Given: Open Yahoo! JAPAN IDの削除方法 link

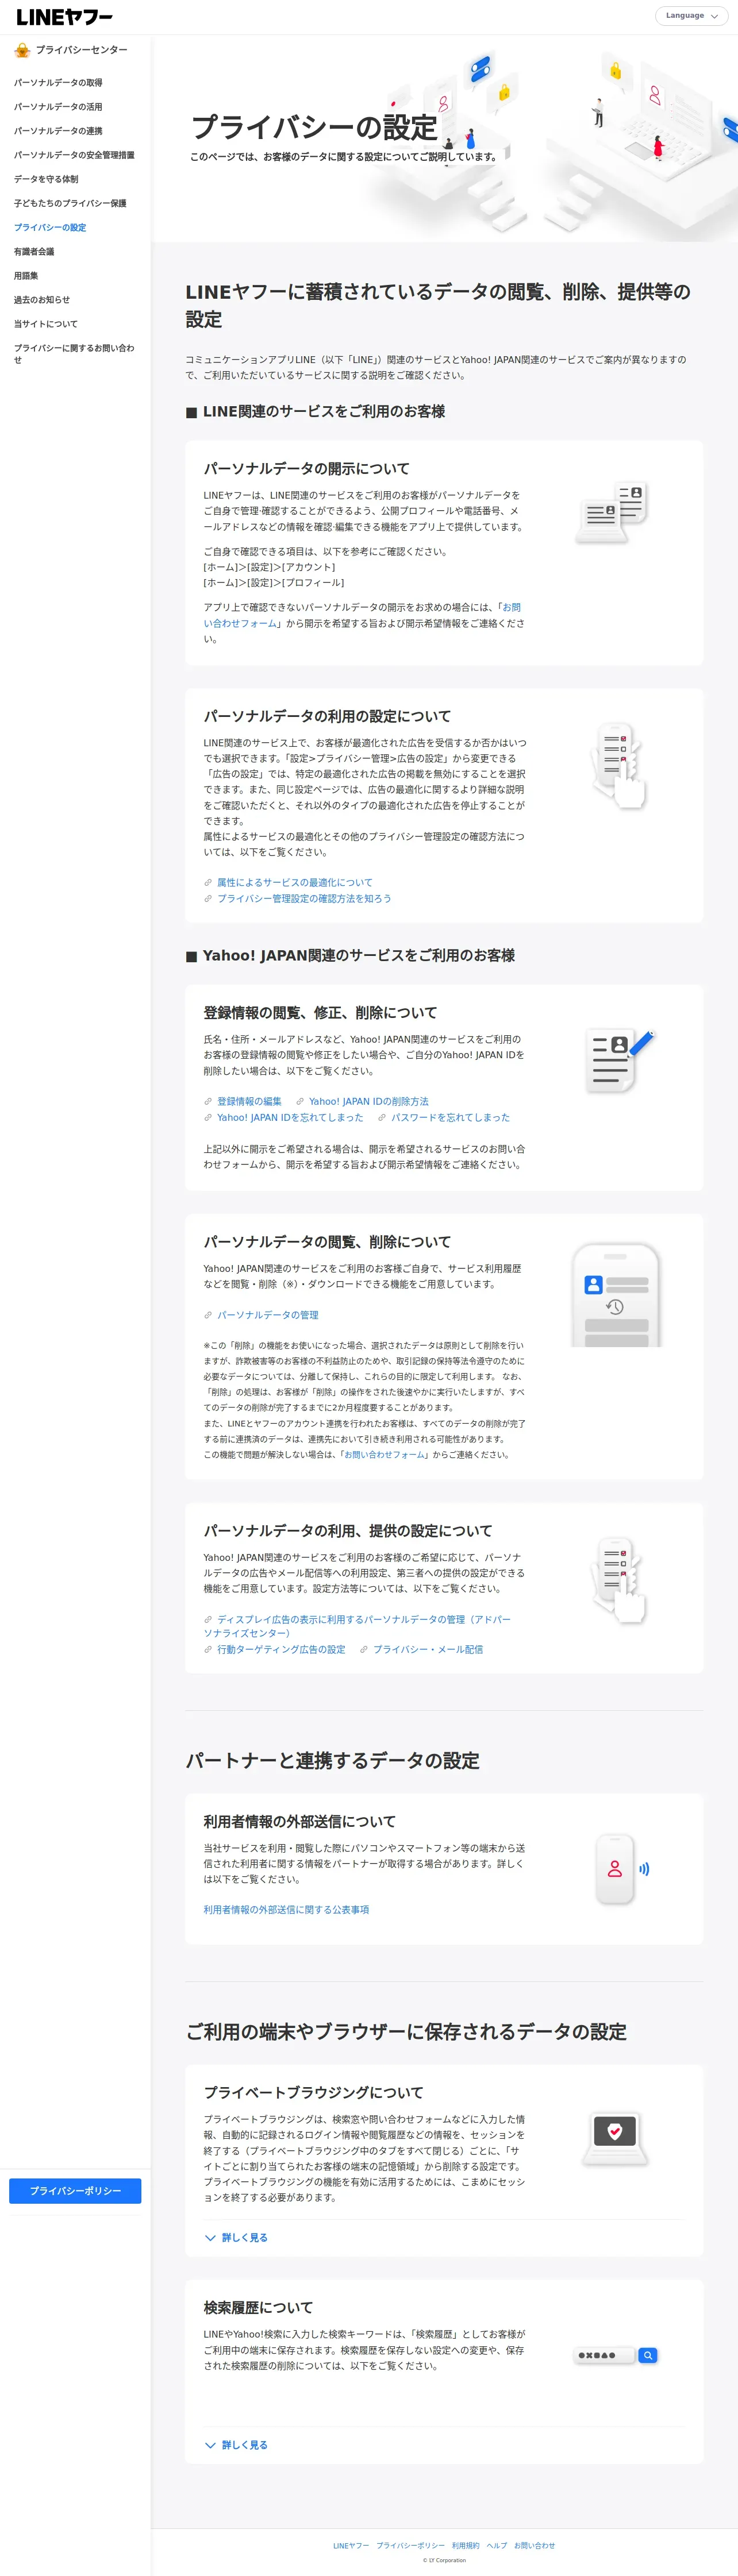Looking at the screenshot, I should coord(369,1101).
